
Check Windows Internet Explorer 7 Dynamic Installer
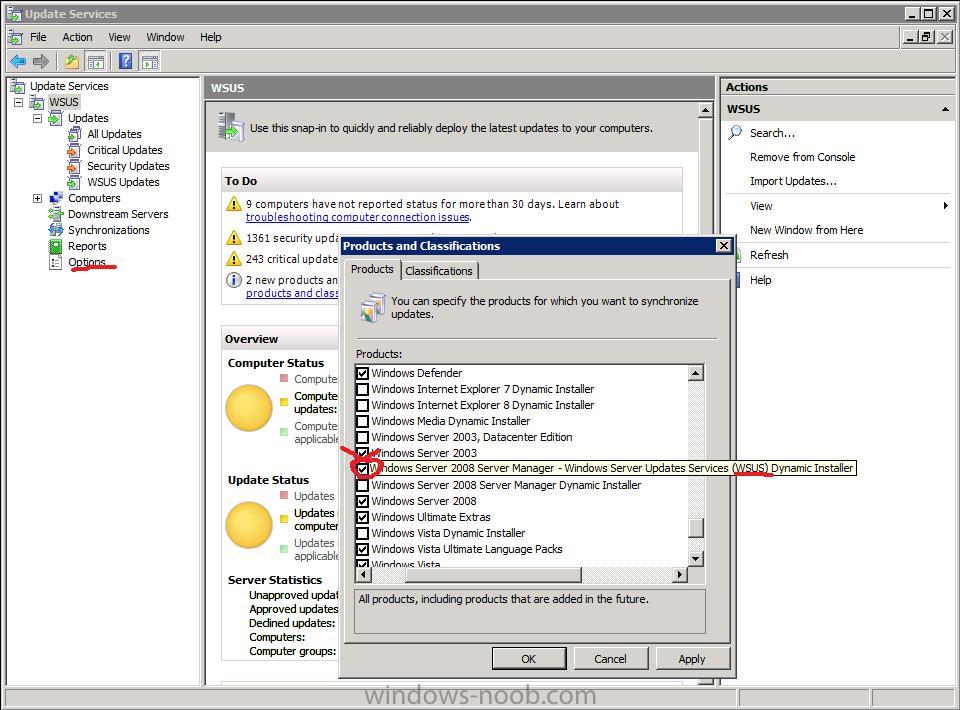362,389
